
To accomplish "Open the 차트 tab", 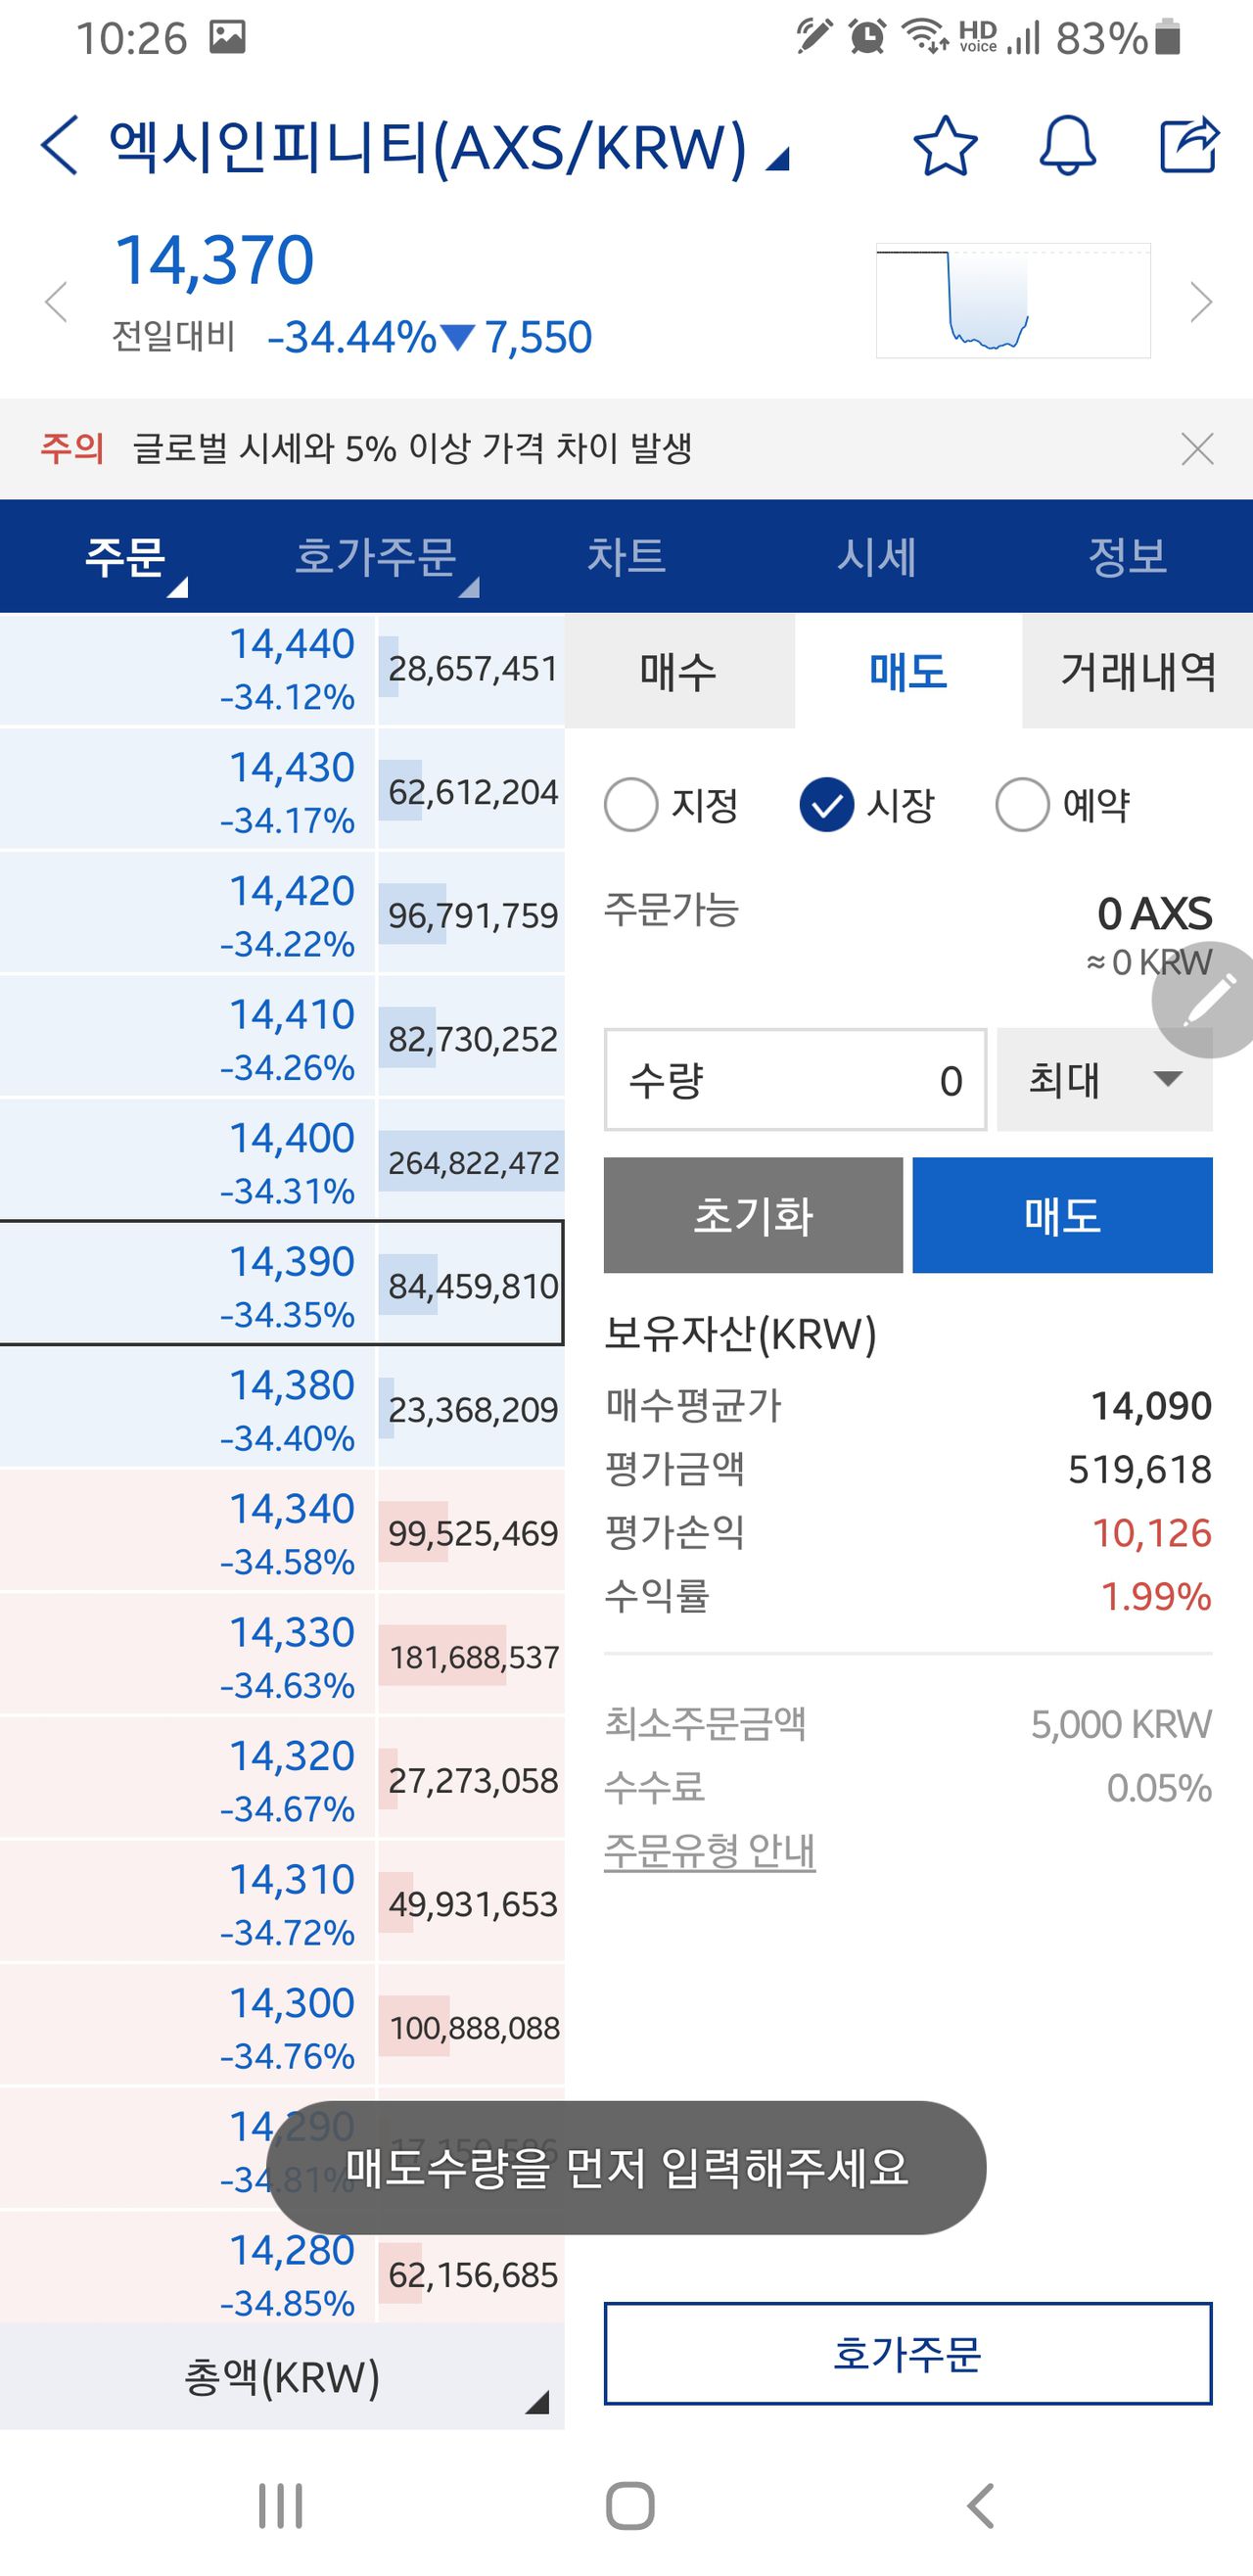I will 626,556.
